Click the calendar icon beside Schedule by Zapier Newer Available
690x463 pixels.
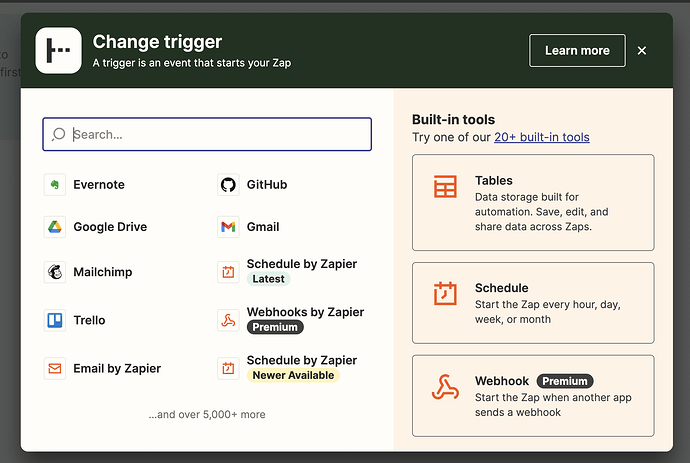[228, 368]
